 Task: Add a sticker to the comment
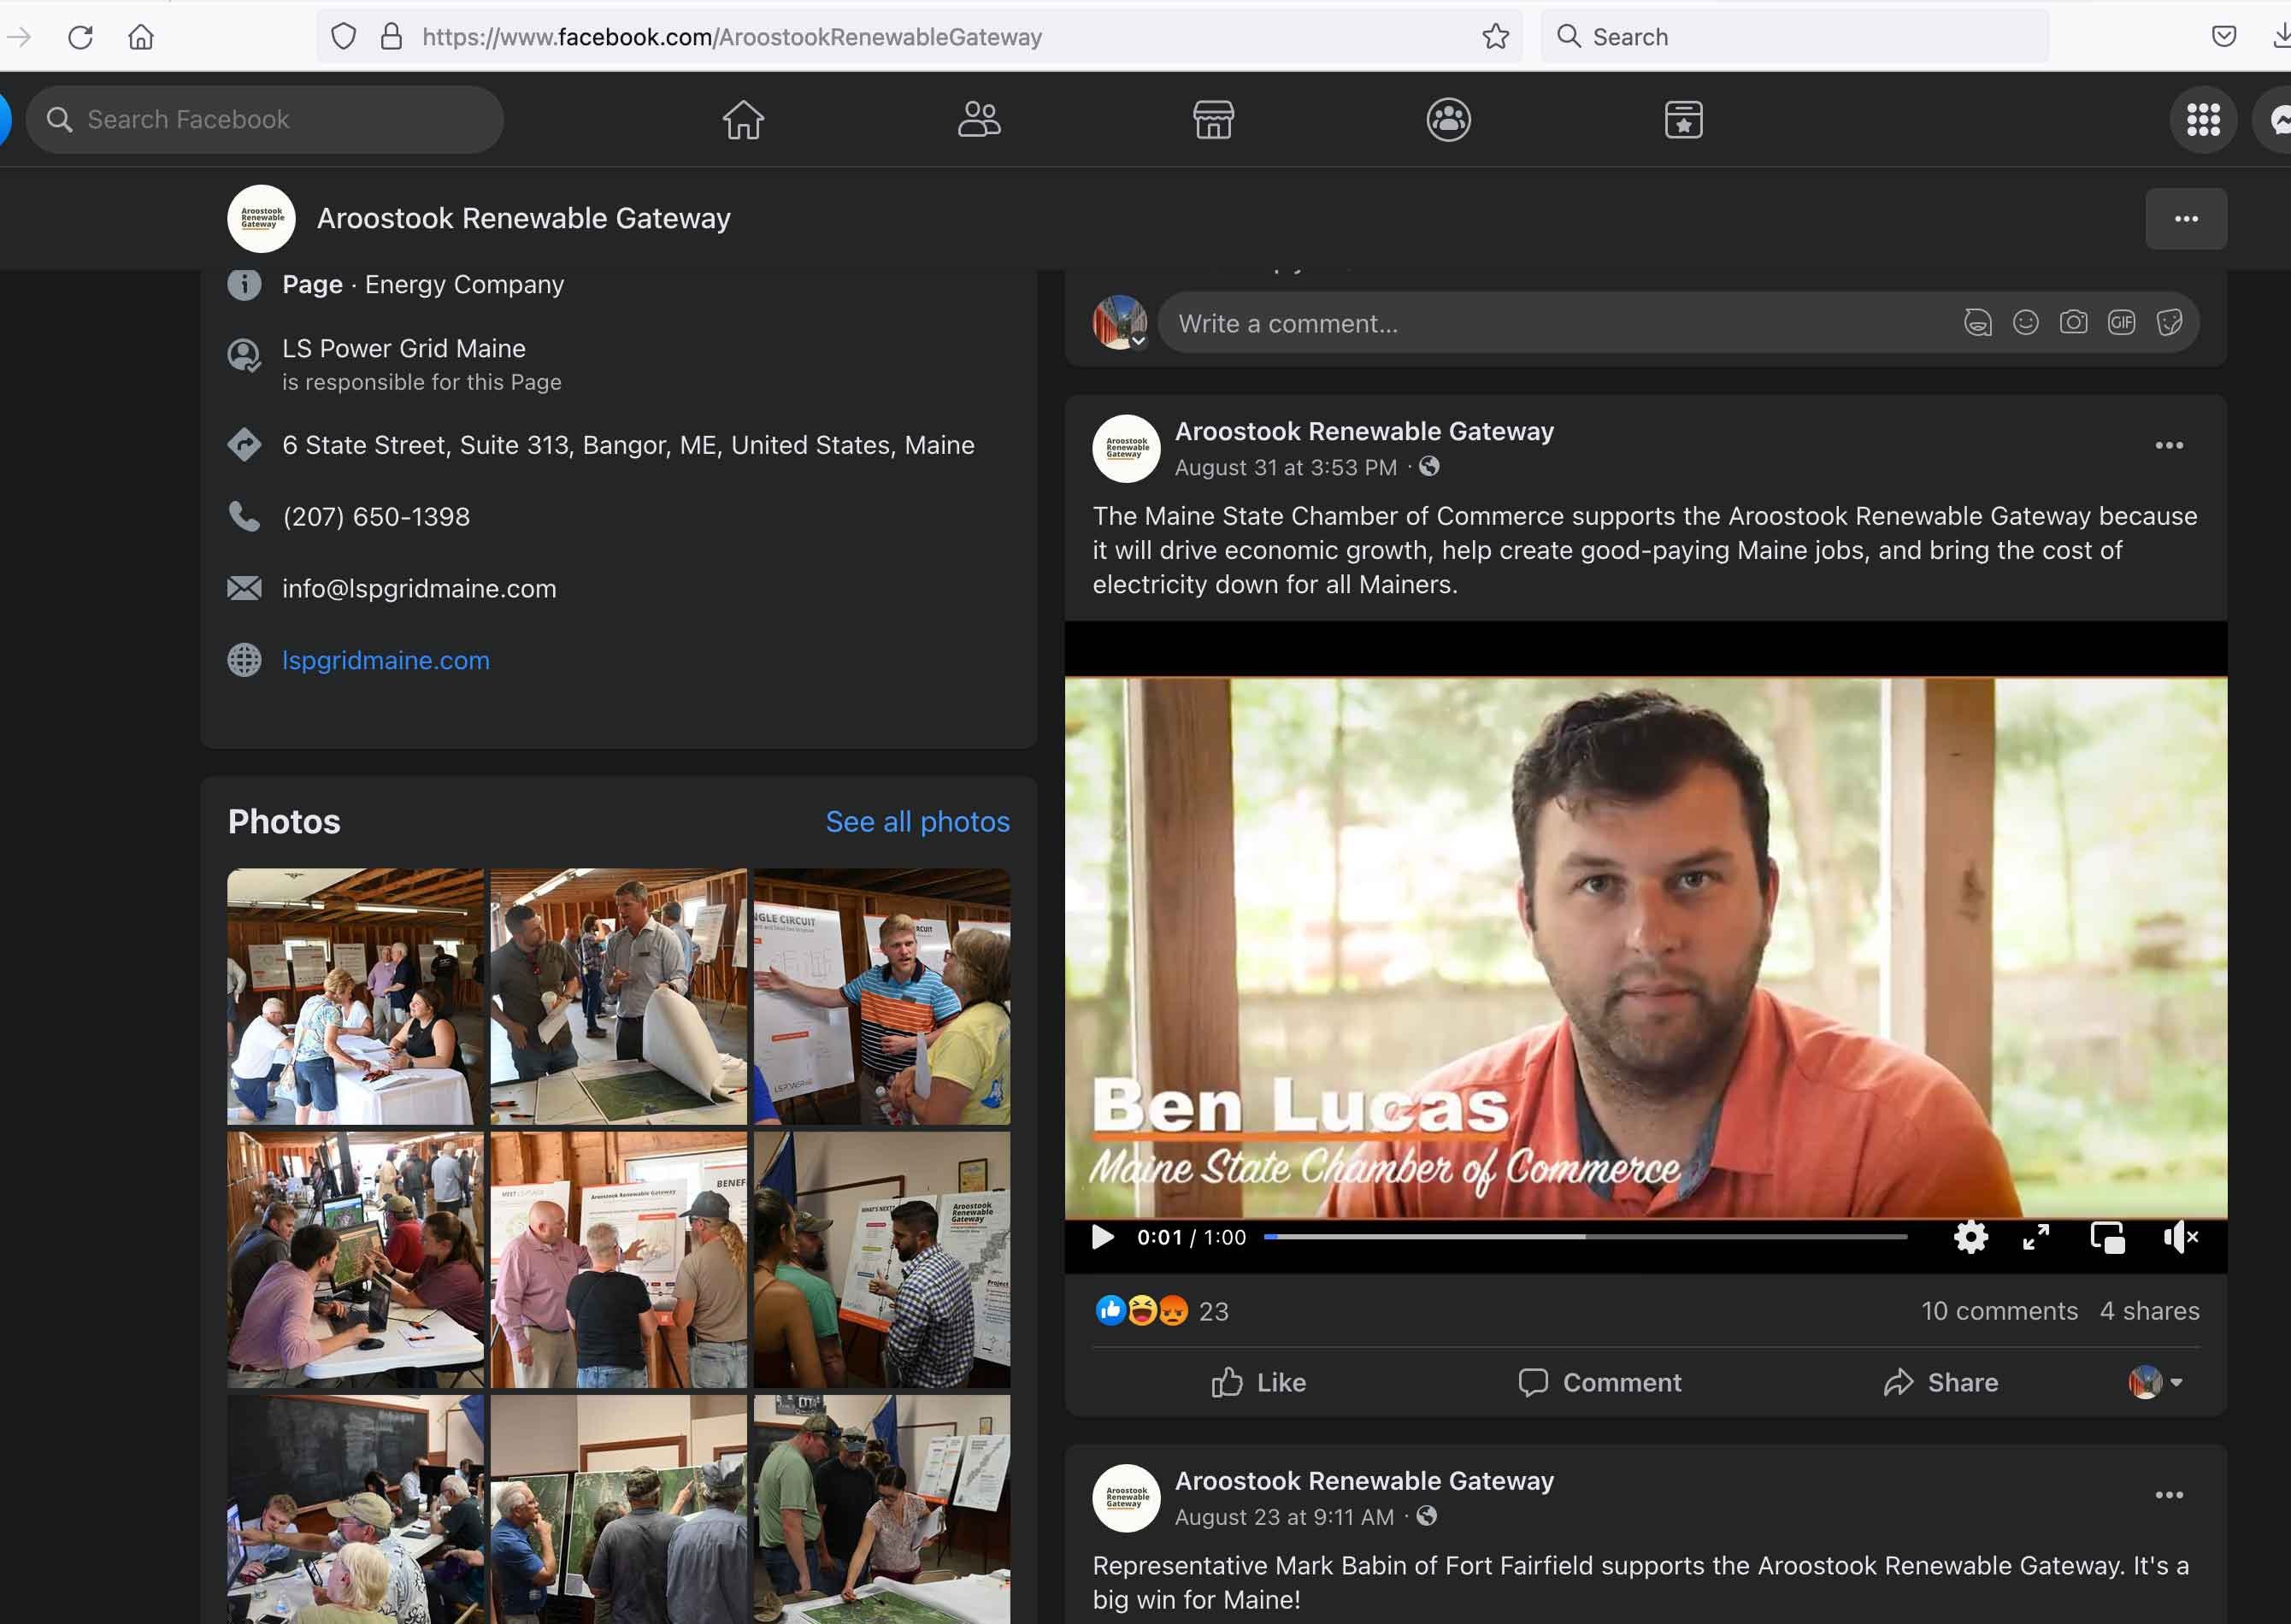tap(2169, 322)
